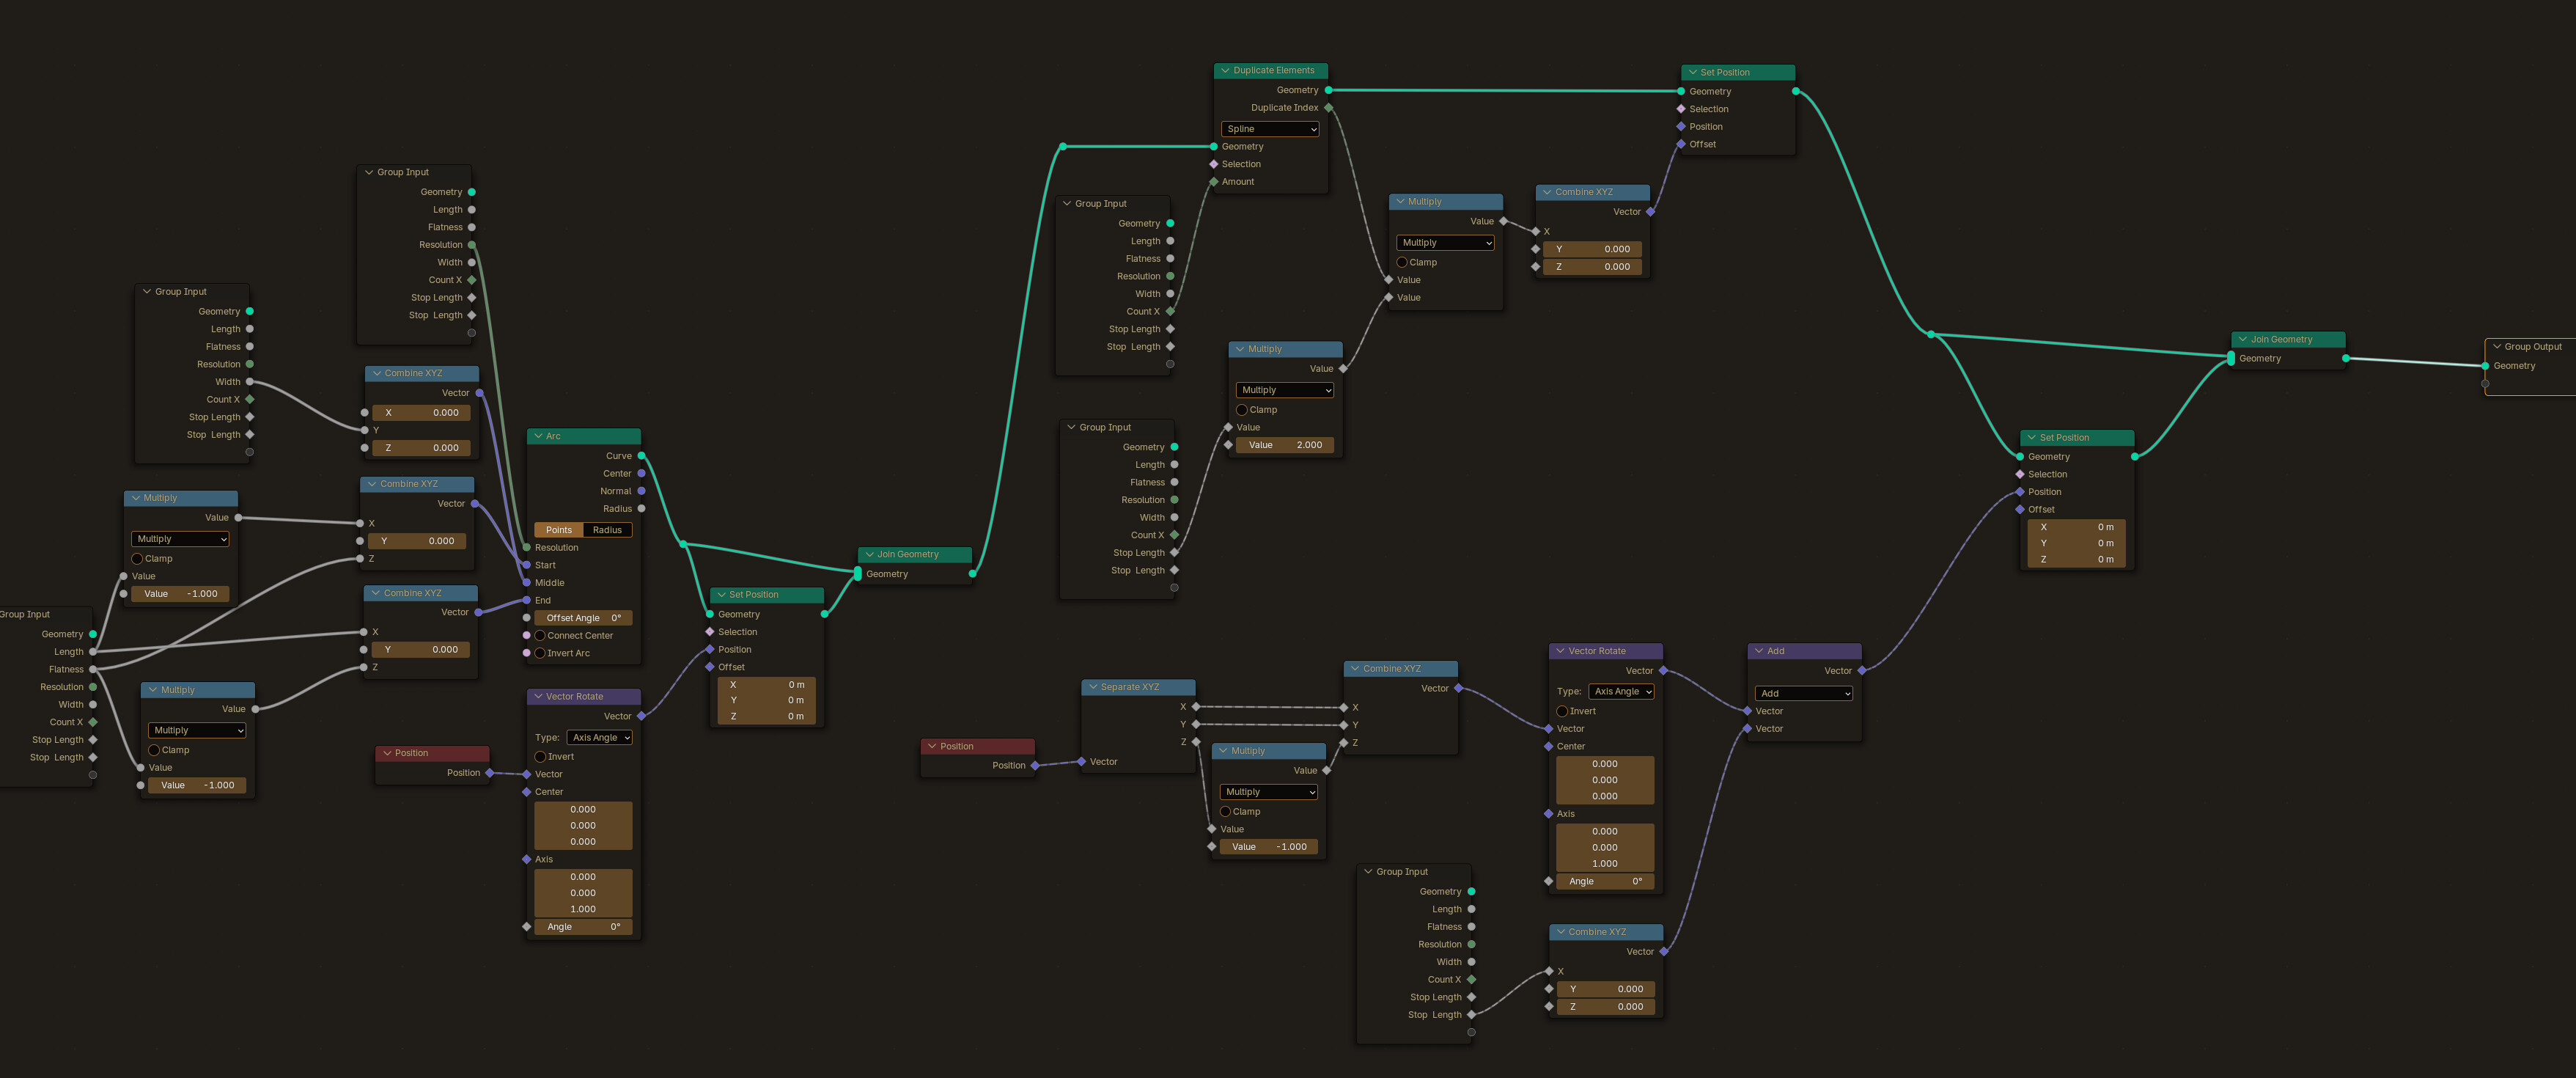Viewport: 2576px width, 1078px height.
Task: Select Radius mode in Arc node
Action: point(608,530)
